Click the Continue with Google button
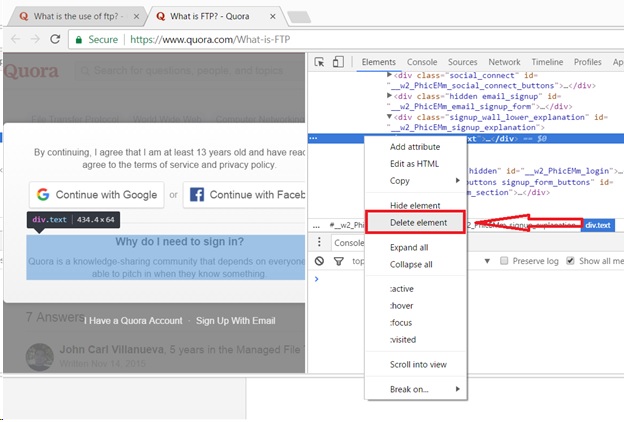The width and height of the screenshot is (624, 422). coord(96,195)
